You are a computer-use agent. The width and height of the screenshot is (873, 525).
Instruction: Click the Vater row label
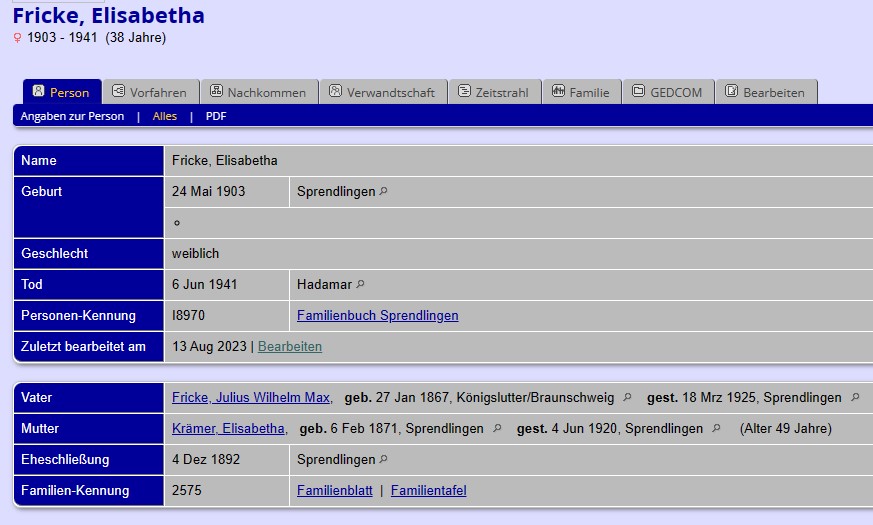pos(36,398)
